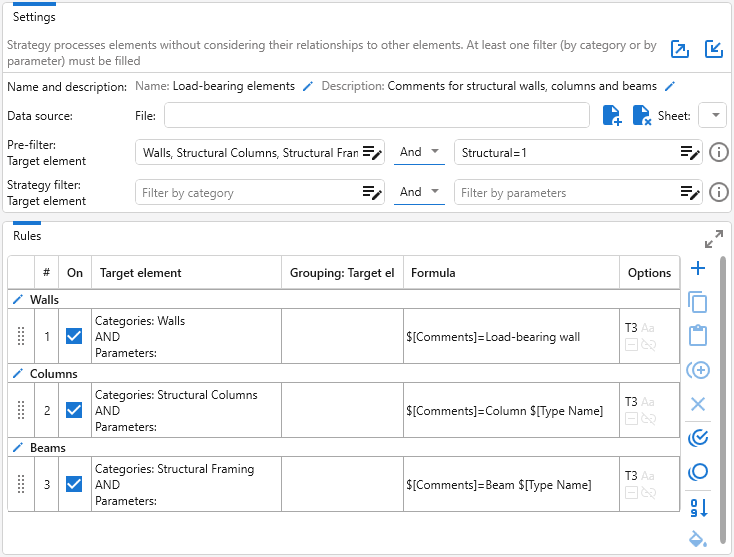The image size is (734, 557).
Task: Toggle T3 option in rule 2
Action: pos(631,402)
